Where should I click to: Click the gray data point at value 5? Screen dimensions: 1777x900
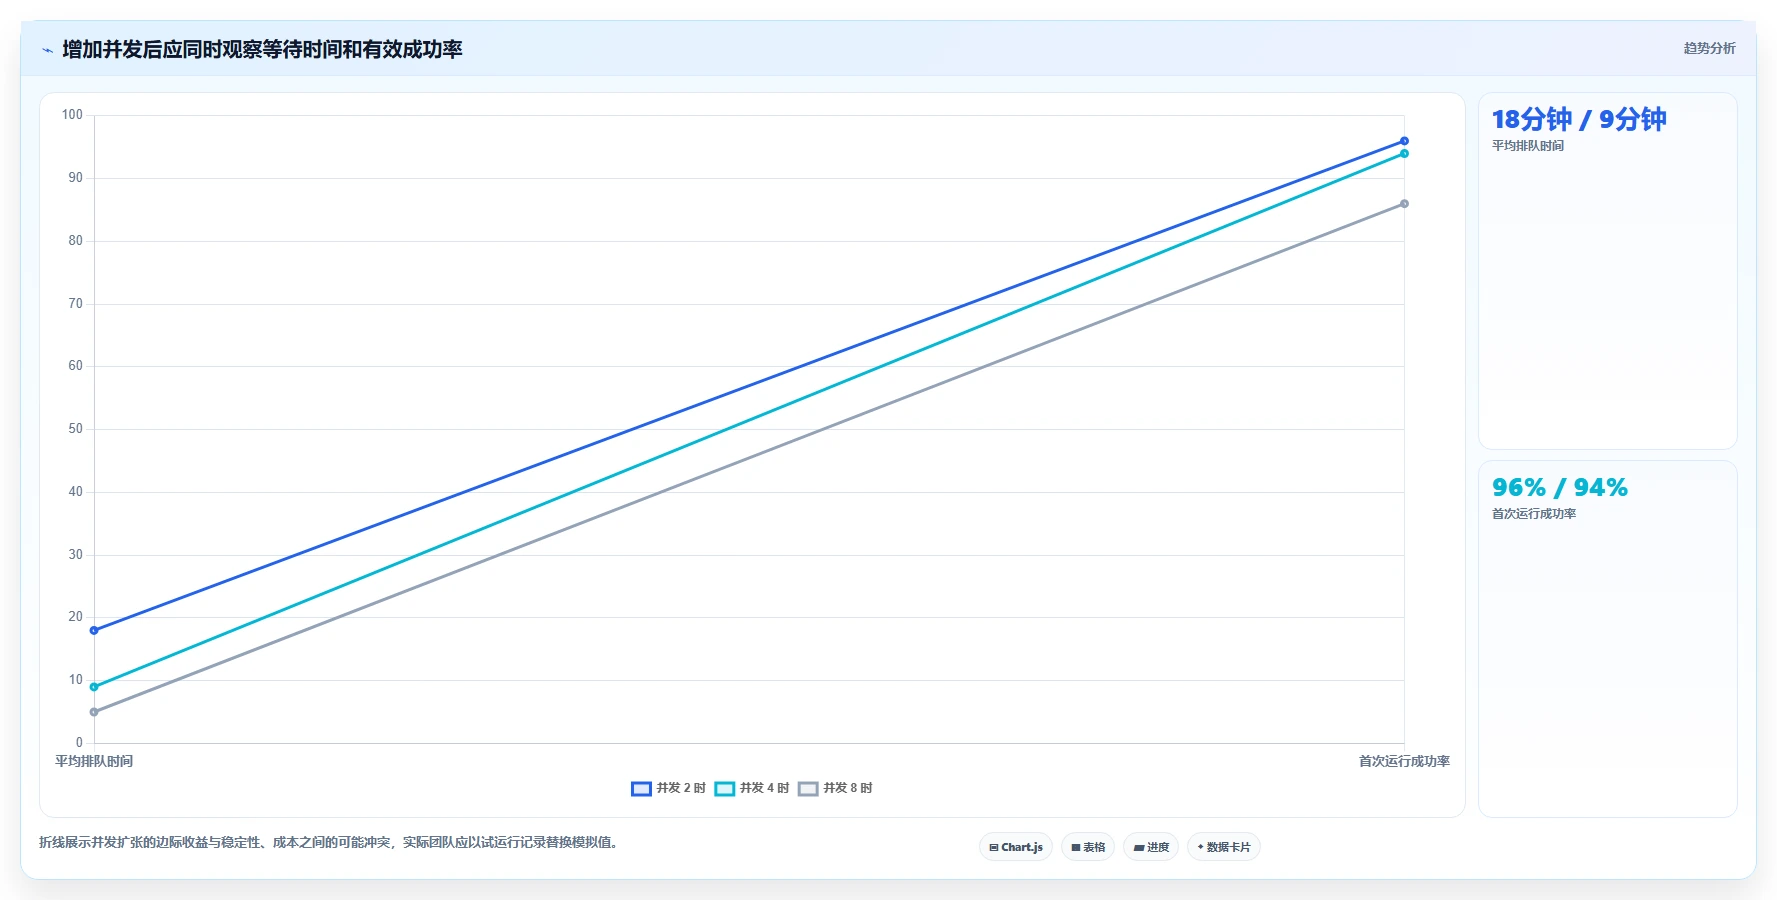point(94,712)
